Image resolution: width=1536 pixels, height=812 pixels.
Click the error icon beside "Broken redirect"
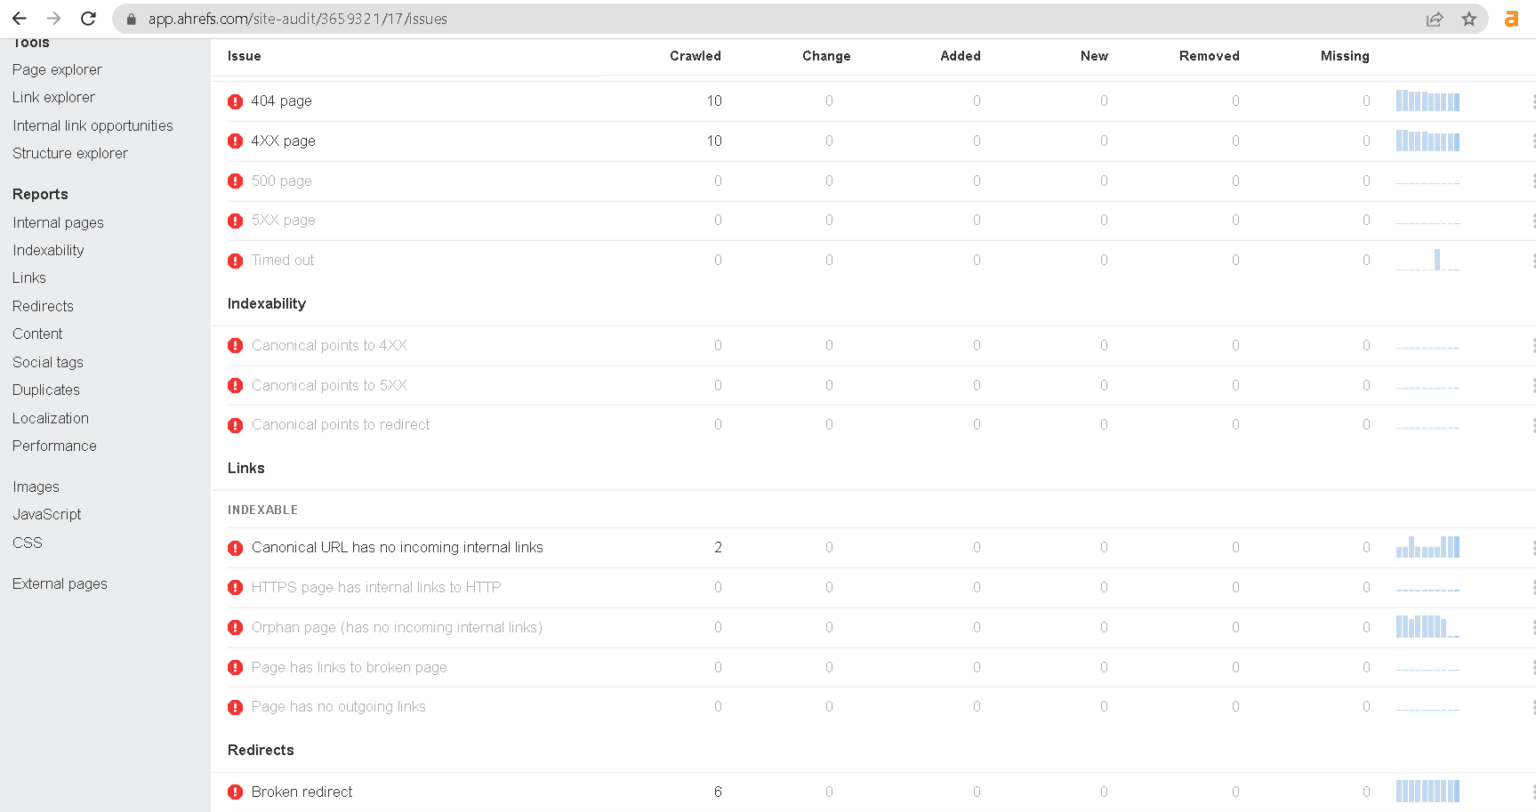pos(235,791)
